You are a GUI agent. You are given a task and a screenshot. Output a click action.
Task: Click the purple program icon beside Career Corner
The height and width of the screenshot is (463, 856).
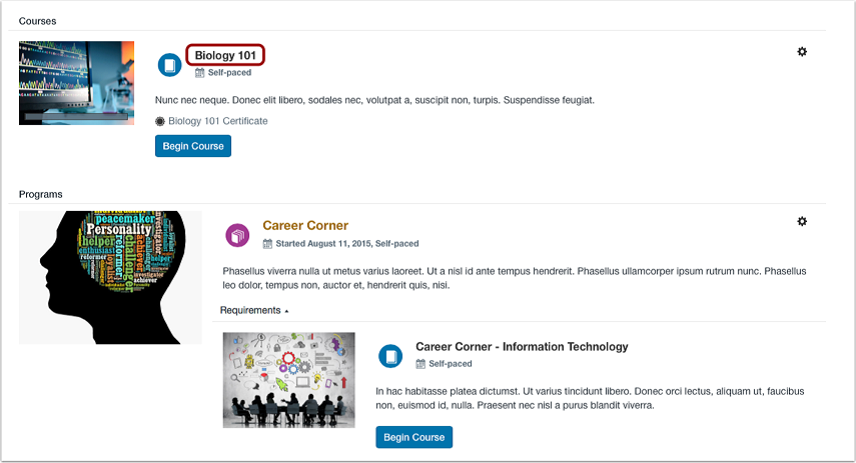click(x=237, y=235)
